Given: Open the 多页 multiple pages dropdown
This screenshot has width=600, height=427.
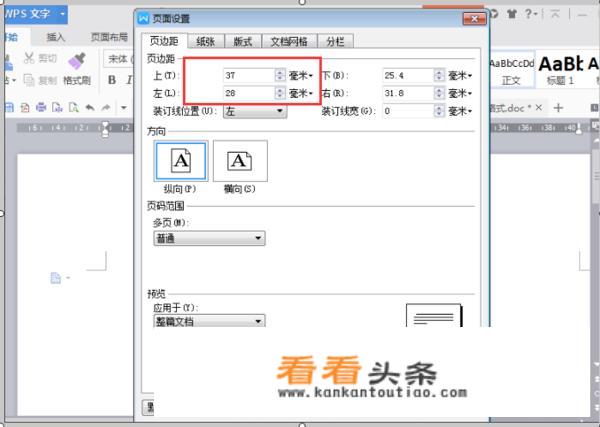Looking at the screenshot, I should click(209, 238).
